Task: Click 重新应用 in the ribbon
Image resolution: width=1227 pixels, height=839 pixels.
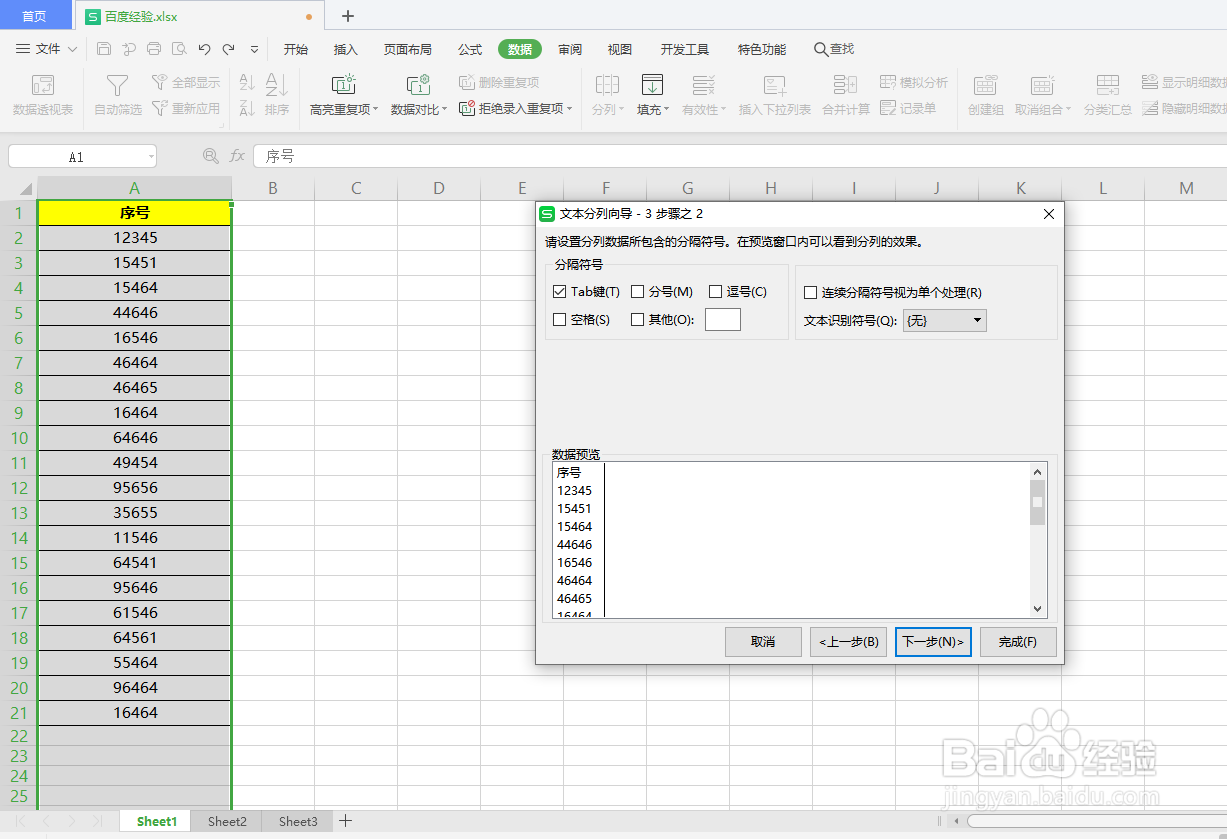Action: pos(186,108)
